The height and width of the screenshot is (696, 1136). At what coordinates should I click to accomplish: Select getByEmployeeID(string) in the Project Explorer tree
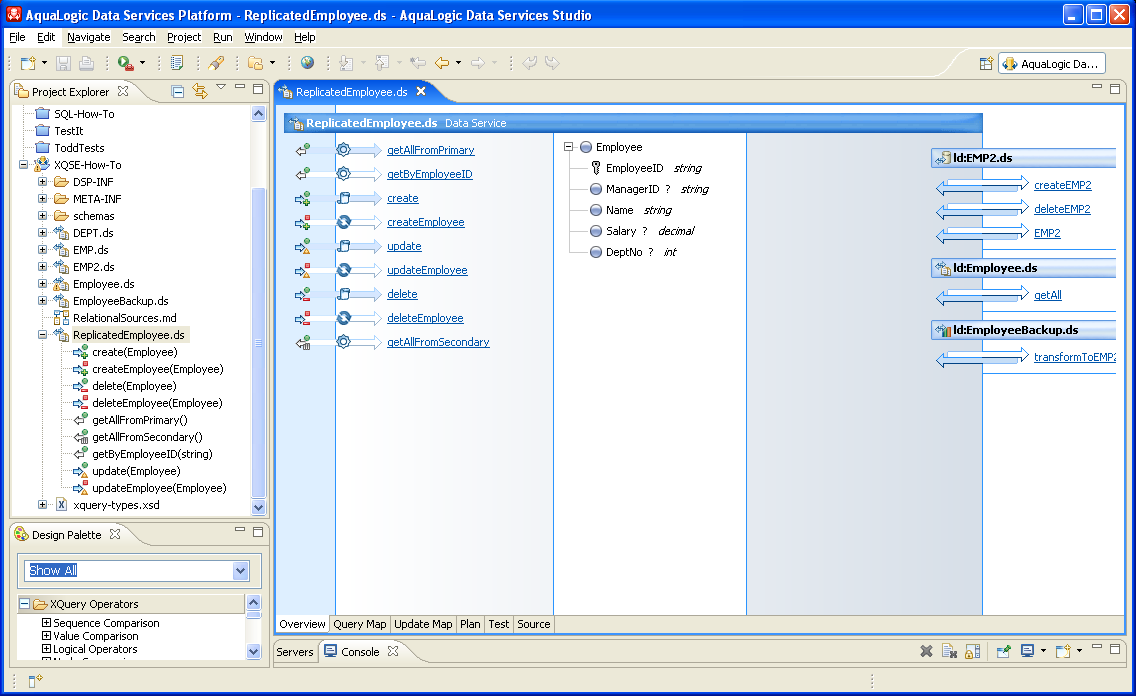point(152,454)
